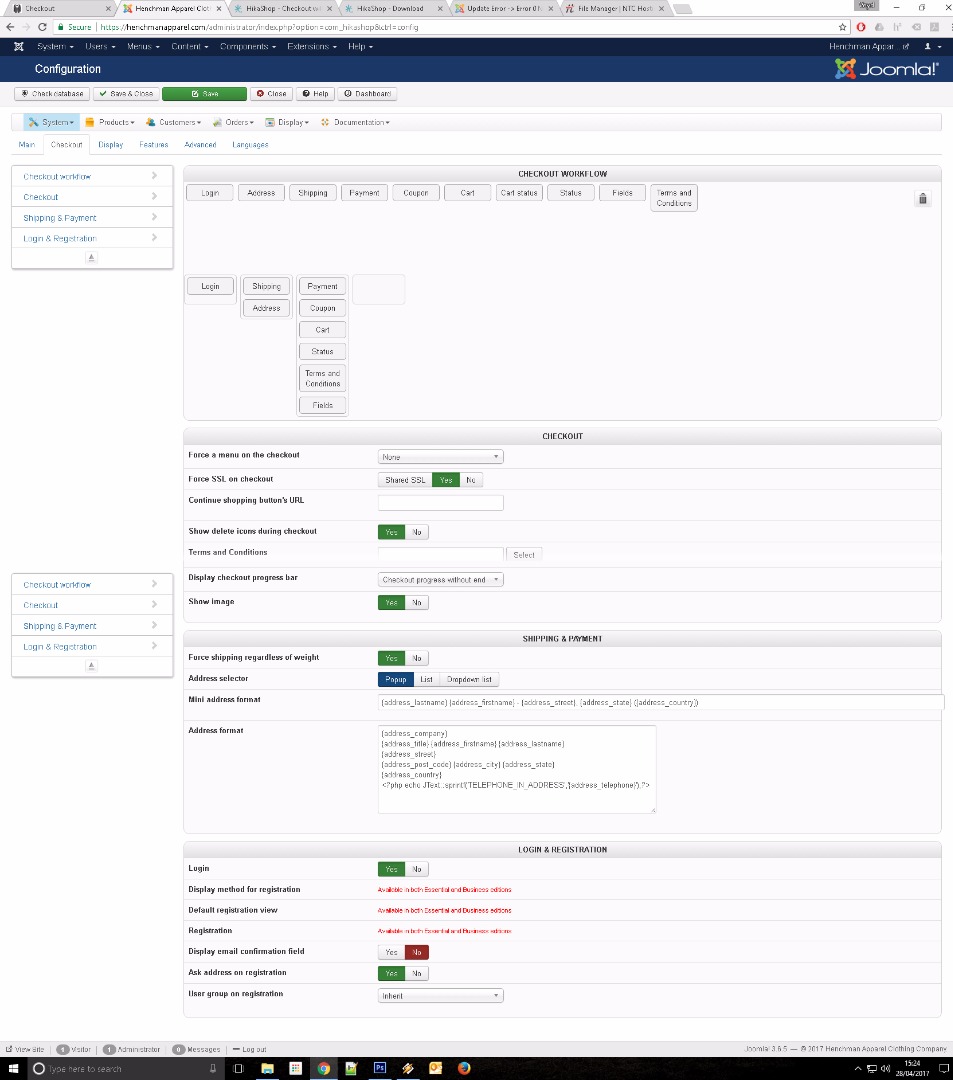
Task: Open the Display checkout progress bar dropdown
Action: pos(441,580)
